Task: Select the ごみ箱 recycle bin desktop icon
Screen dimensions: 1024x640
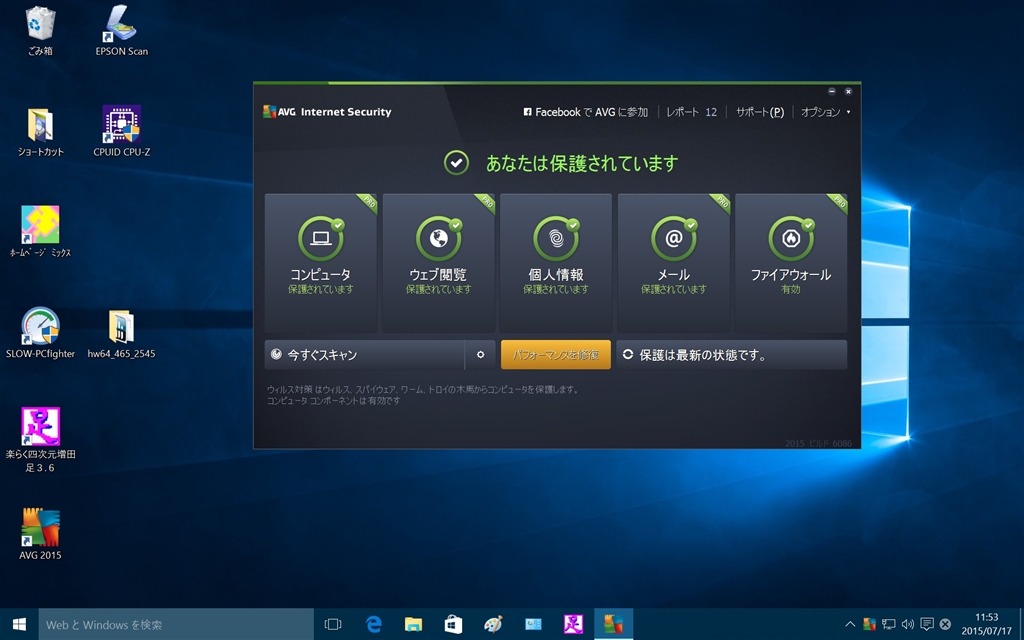Action: tap(40, 31)
